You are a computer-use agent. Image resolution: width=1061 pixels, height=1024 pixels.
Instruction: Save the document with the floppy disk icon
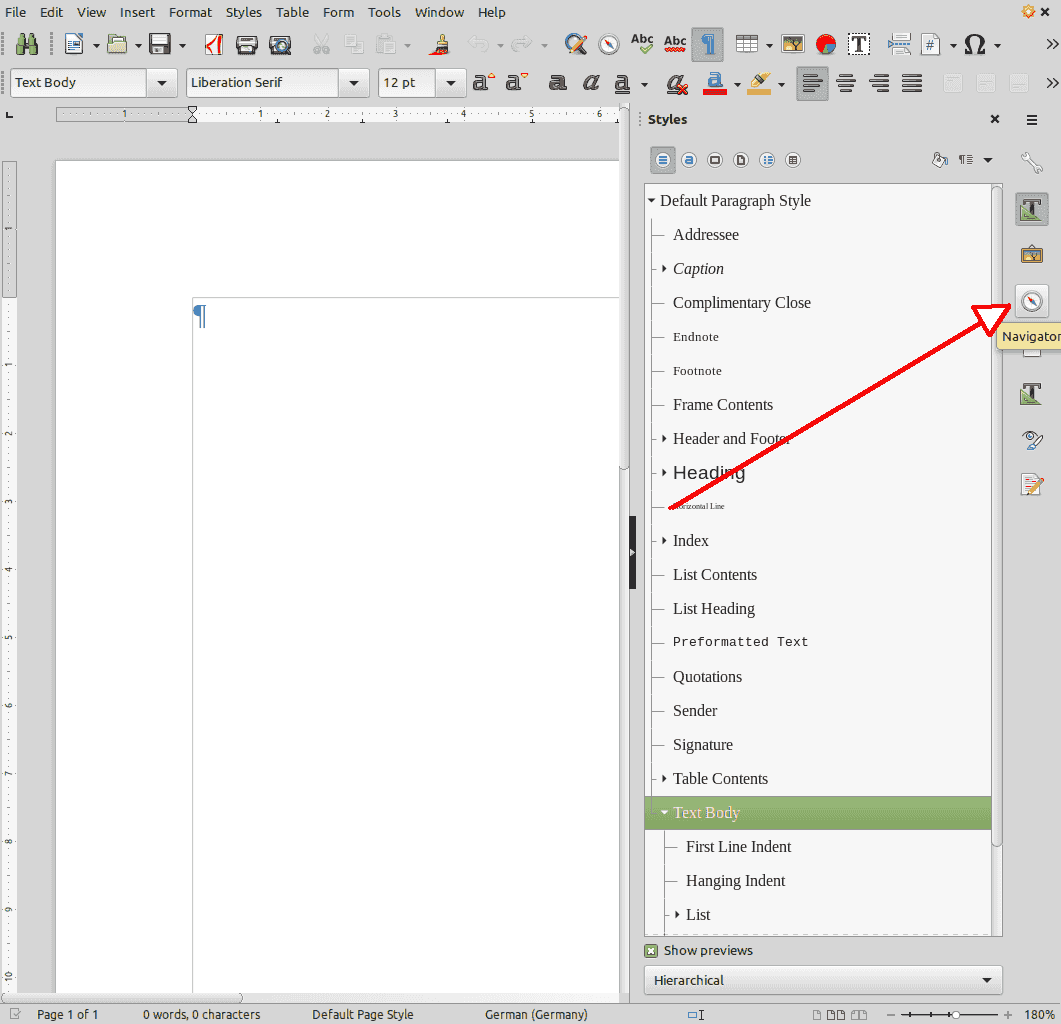click(160, 45)
